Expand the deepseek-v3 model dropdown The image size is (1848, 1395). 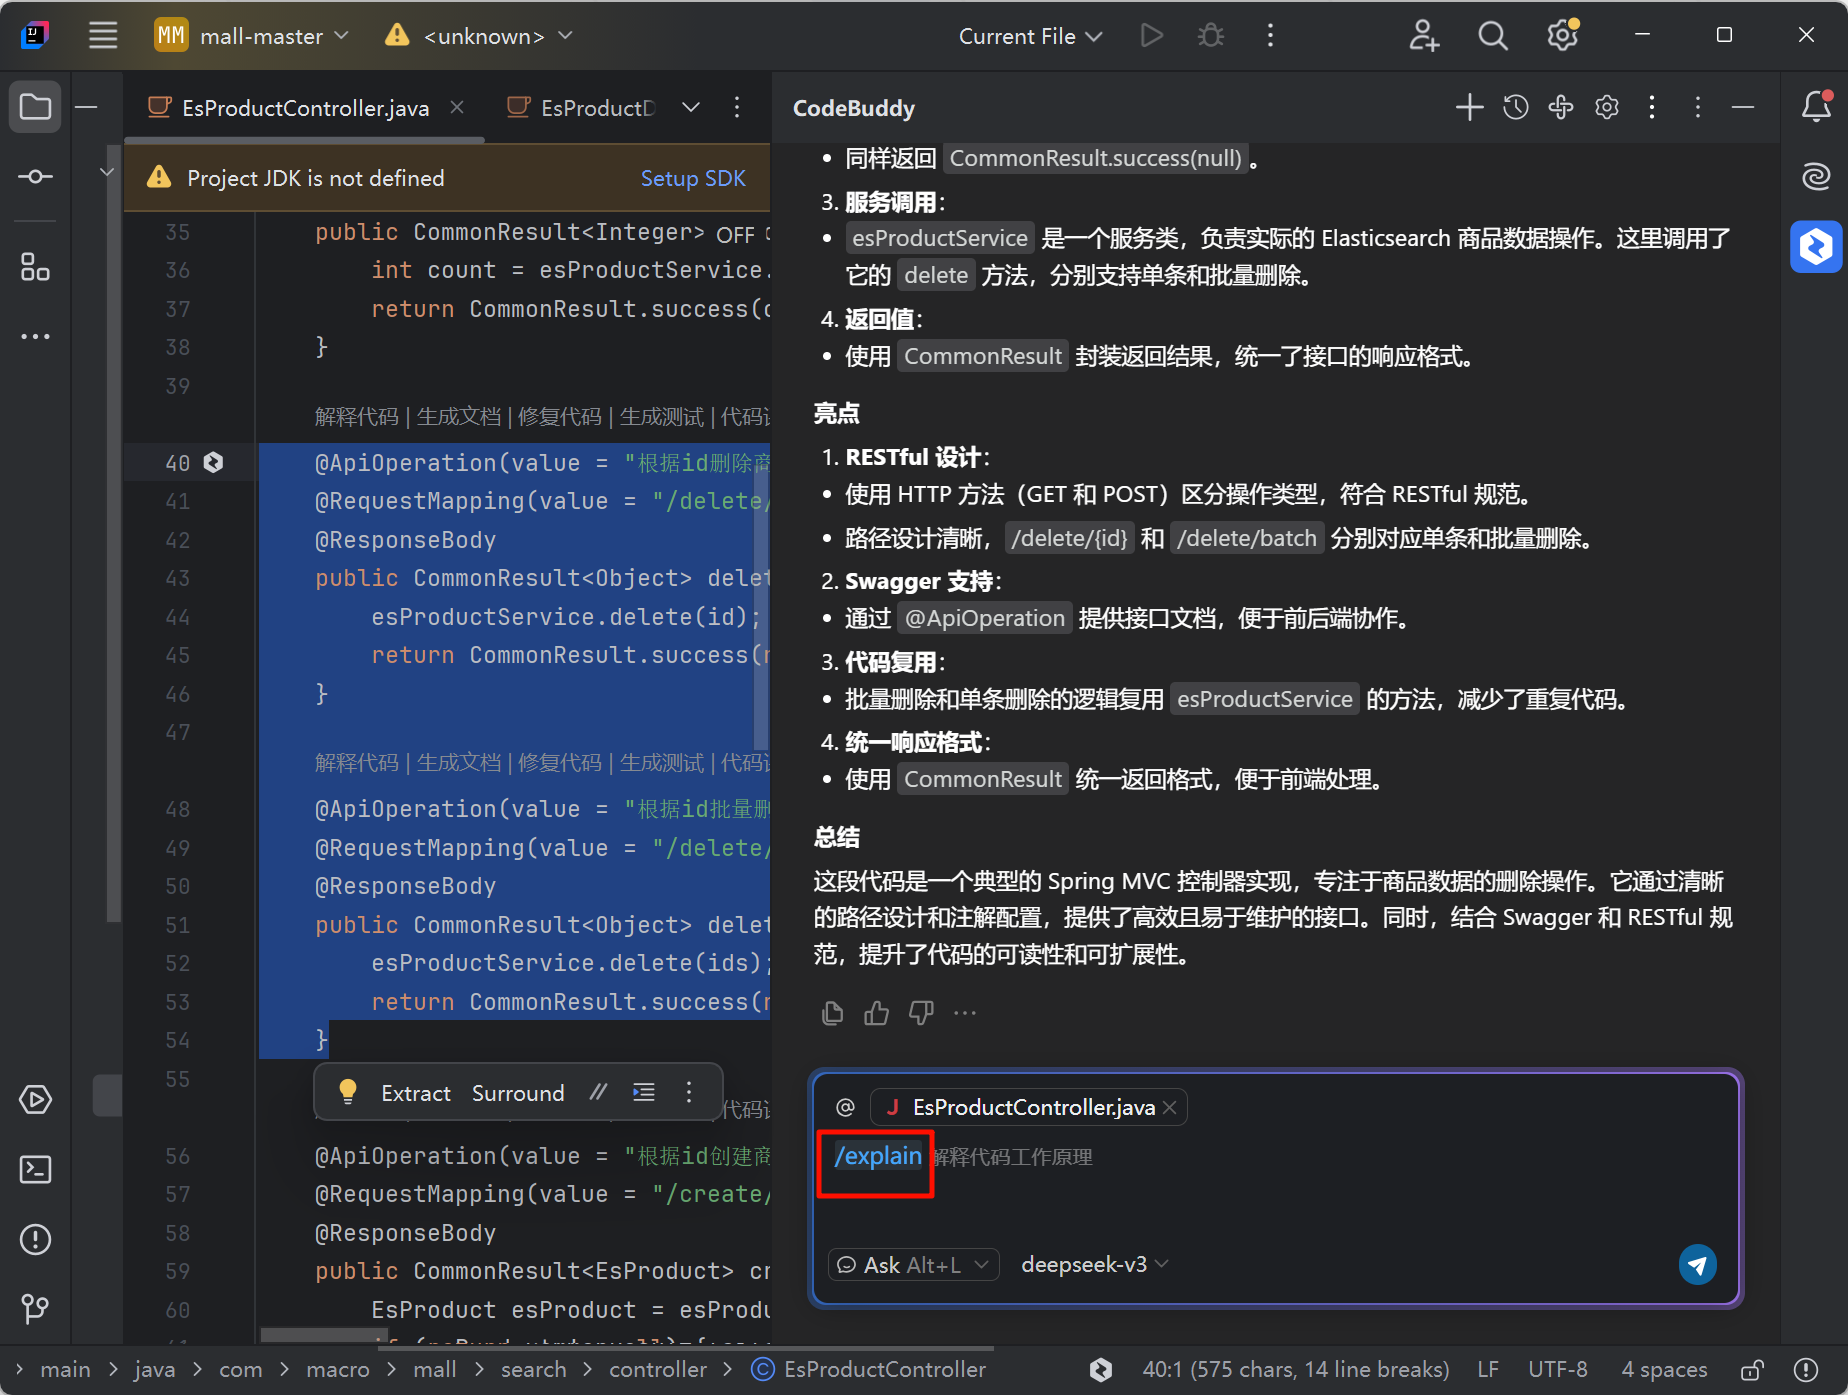pyautogui.click(x=1095, y=1265)
